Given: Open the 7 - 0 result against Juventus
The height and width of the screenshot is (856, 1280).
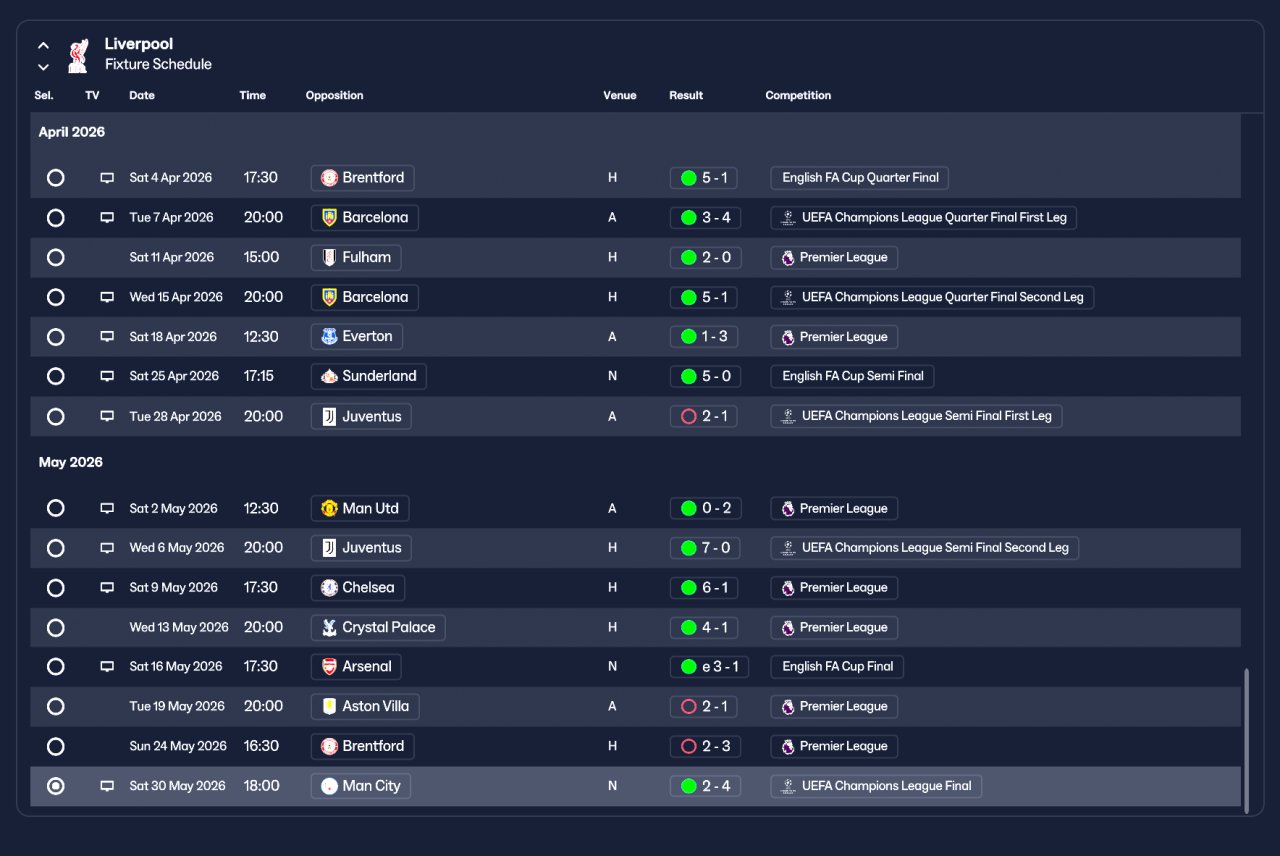Looking at the screenshot, I should pyautogui.click(x=705, y=548).
